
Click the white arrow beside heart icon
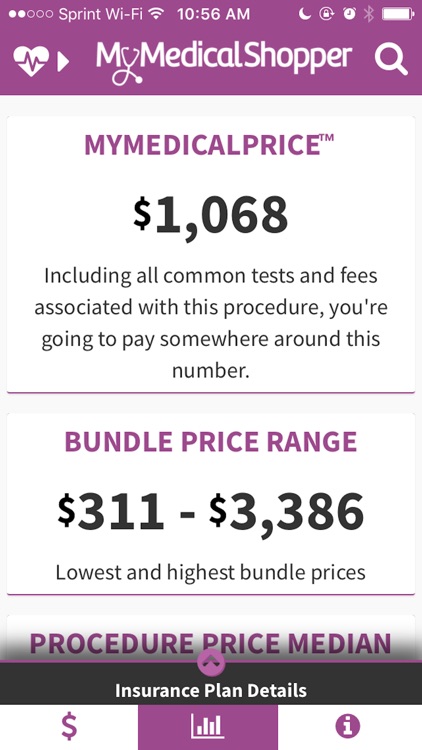(x=63, y=62)
